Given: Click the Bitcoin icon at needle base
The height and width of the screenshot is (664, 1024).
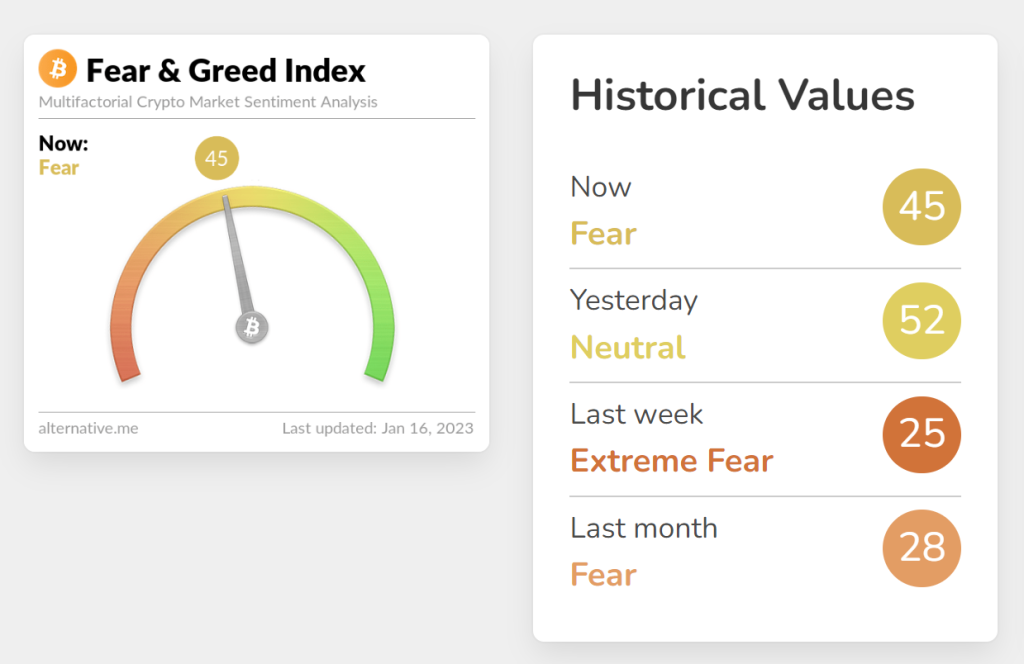Looking at the screenshot, I should (x=252, y=327).
